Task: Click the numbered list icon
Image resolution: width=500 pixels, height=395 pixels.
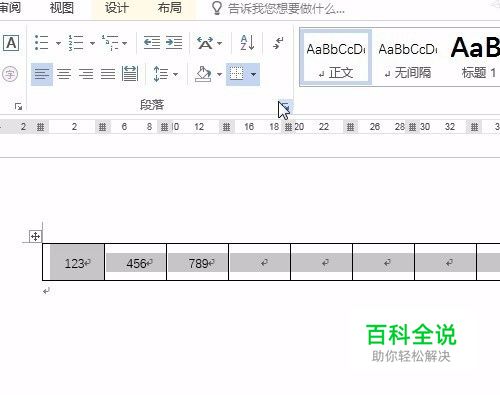Action: pyautogui.click(x=76, y=43)
